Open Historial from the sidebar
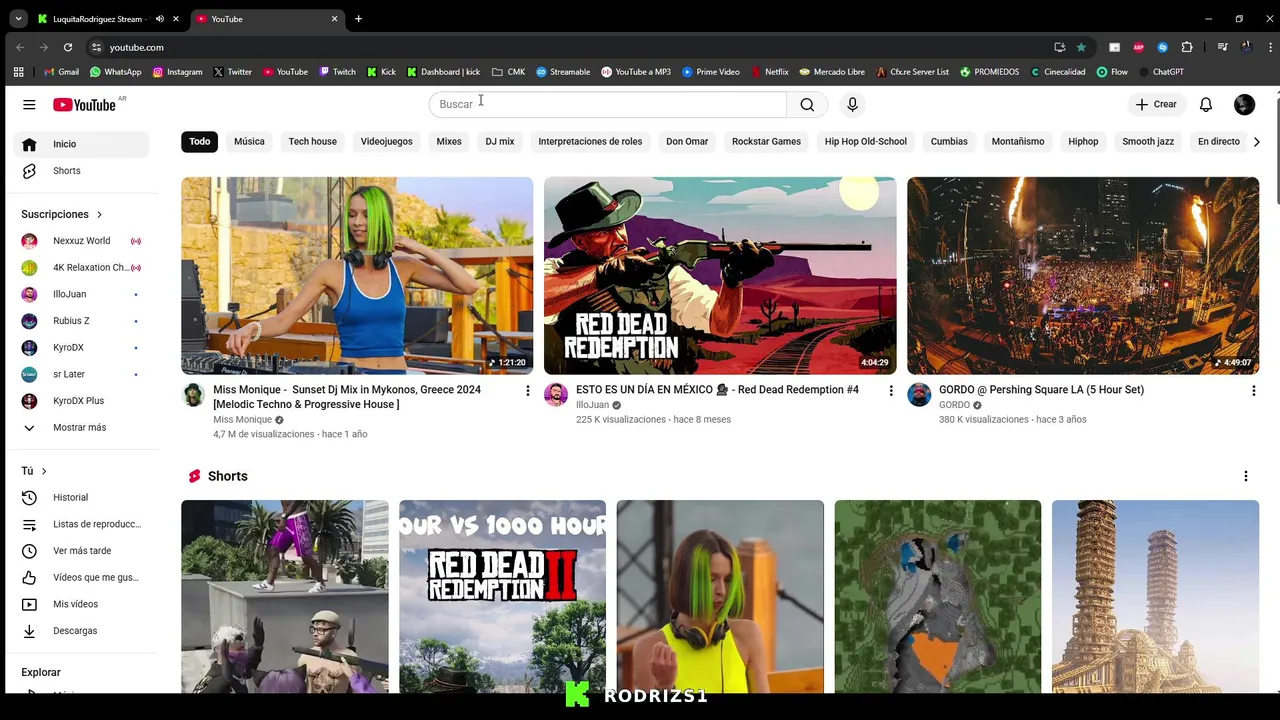The height and width of the screenshot is (720, 1280). [82, 497]
